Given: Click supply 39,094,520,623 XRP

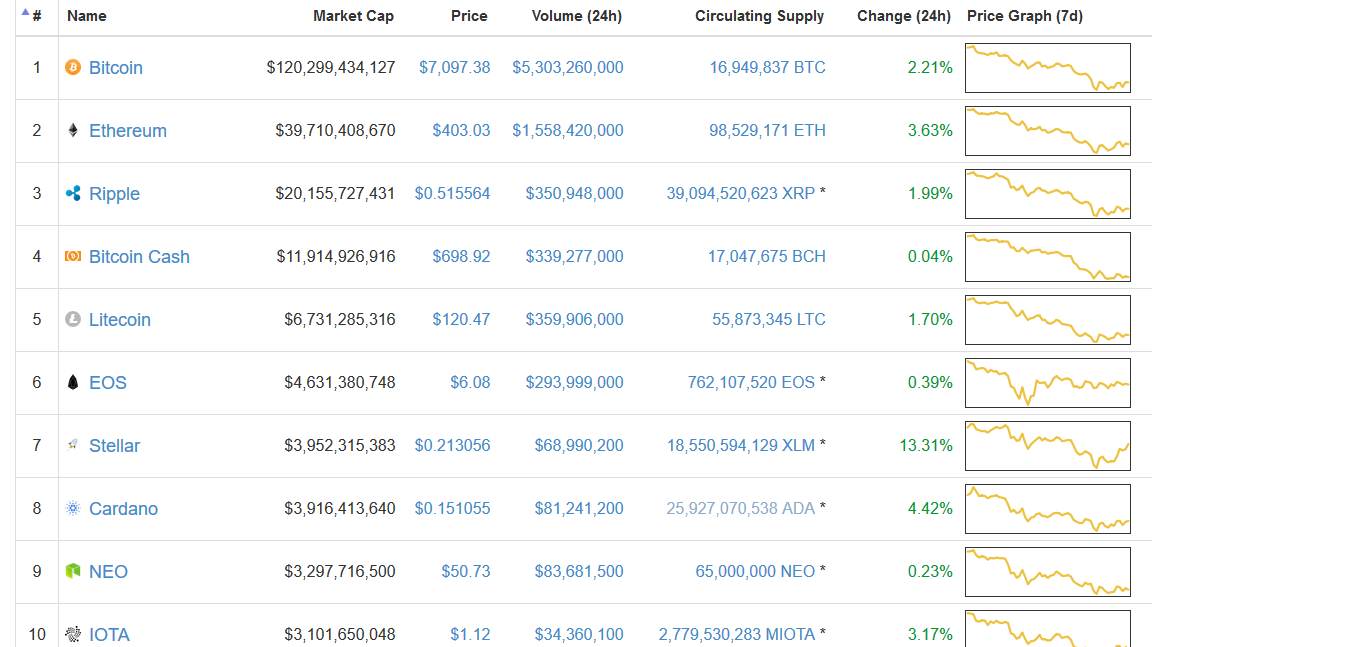Looking at the screenshot, I should point(741,193).
